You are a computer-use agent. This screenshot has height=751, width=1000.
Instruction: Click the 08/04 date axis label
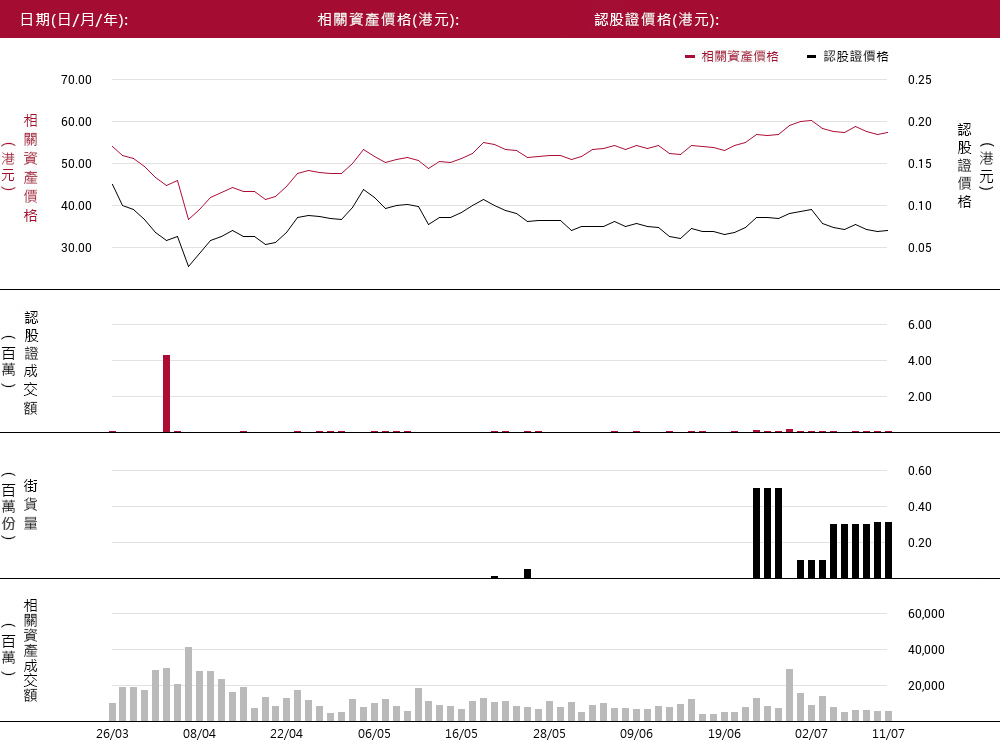click(x=199, y=734)
